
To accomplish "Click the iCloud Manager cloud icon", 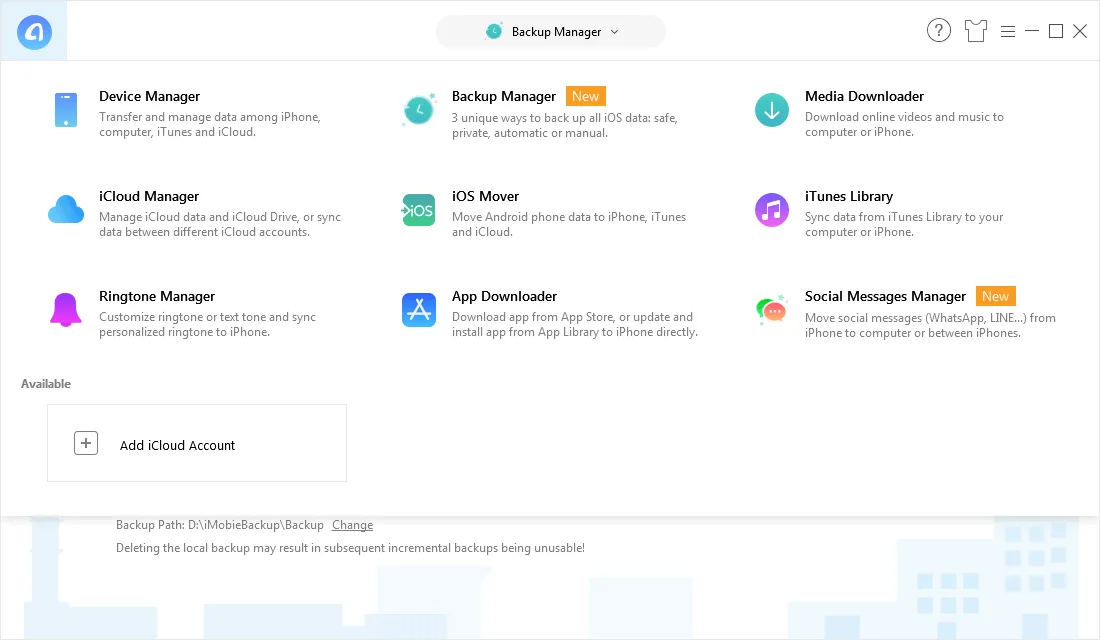I will click(66, 210).
